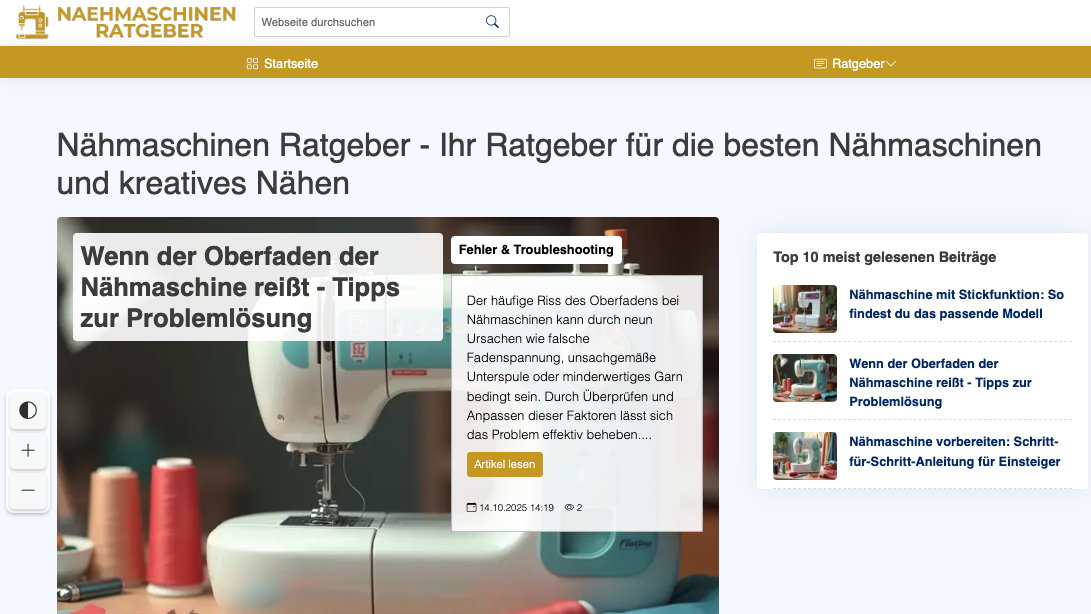Viewport: 1091px width, 614px height.
Task: Open the 'Nähmaschine vorbereiten' guide link
Action: [954, 451]
